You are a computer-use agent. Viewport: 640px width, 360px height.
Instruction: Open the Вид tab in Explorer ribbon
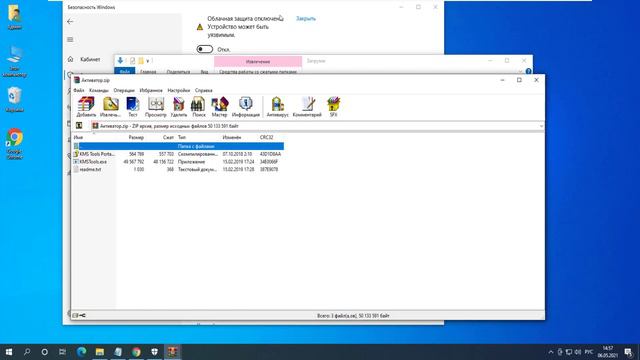coord(204,72)
